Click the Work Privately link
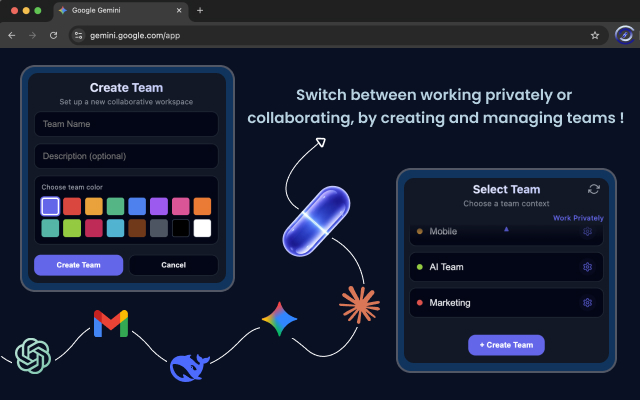 click(x=578, y=218)
